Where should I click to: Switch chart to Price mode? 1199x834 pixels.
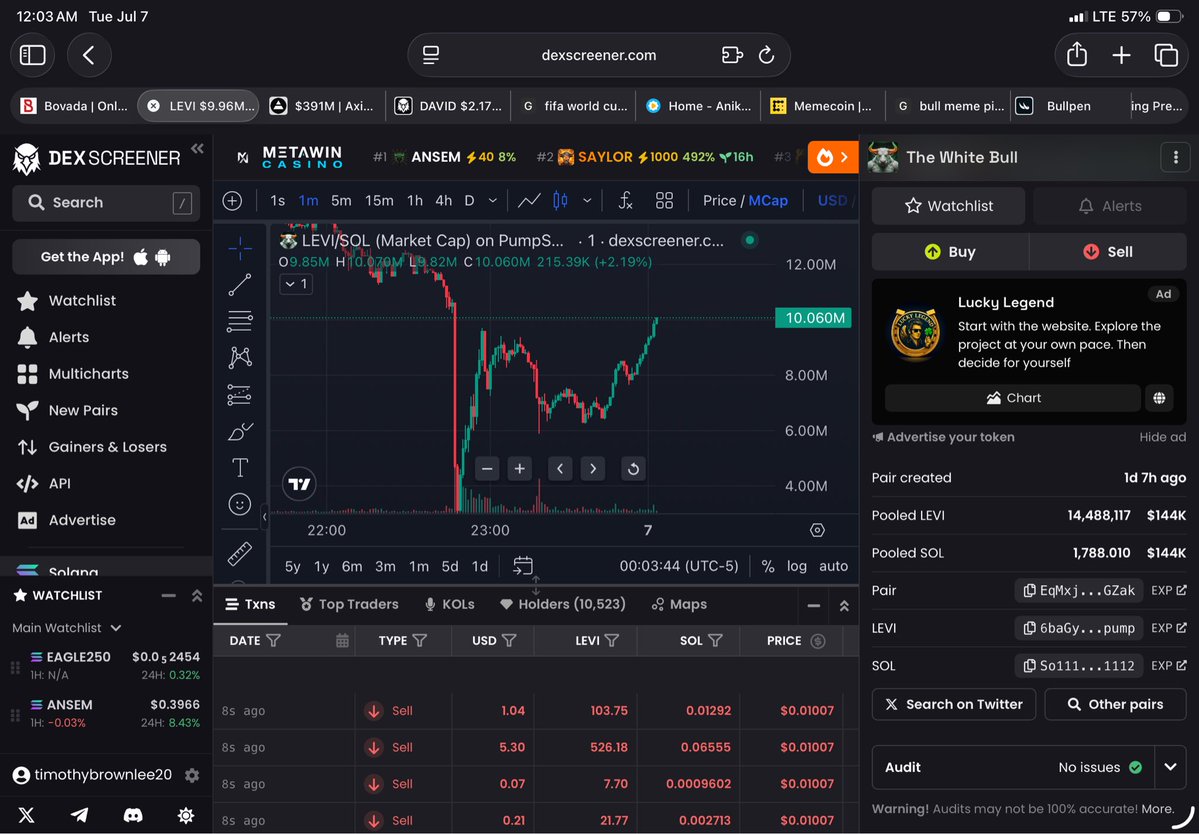click(x=720, y=200)
